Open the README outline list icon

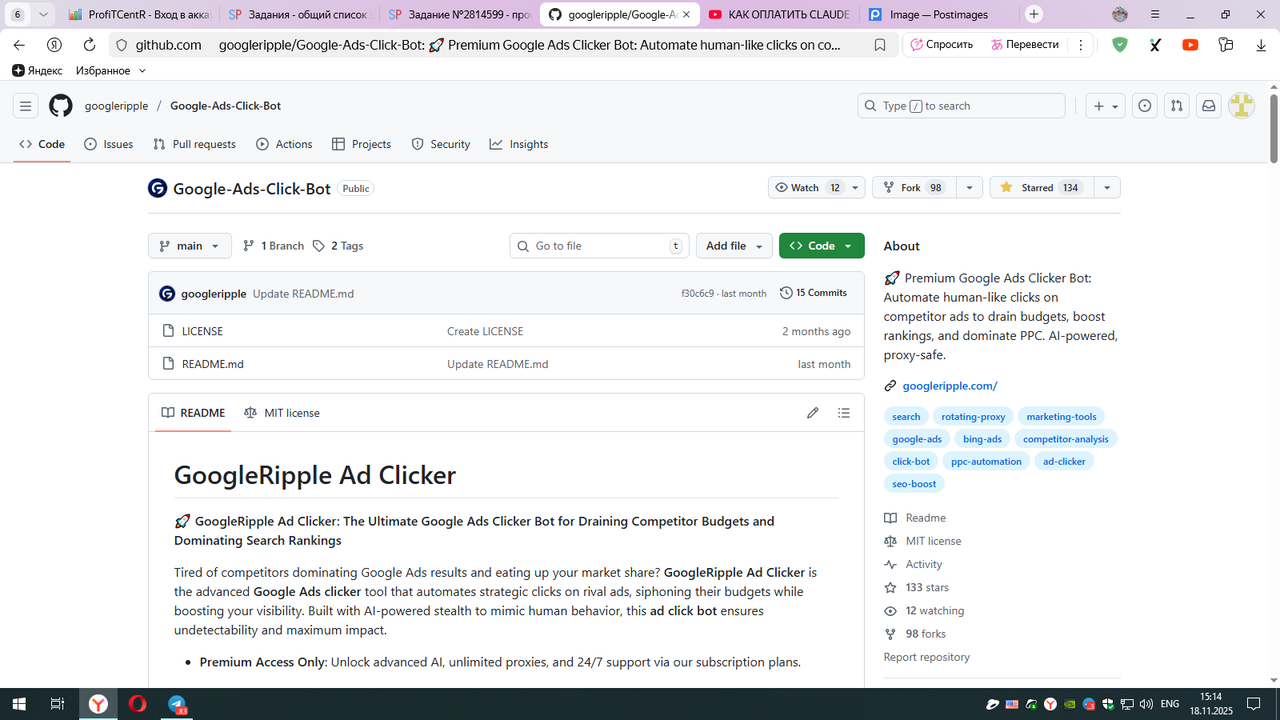(x=844, y=413)
